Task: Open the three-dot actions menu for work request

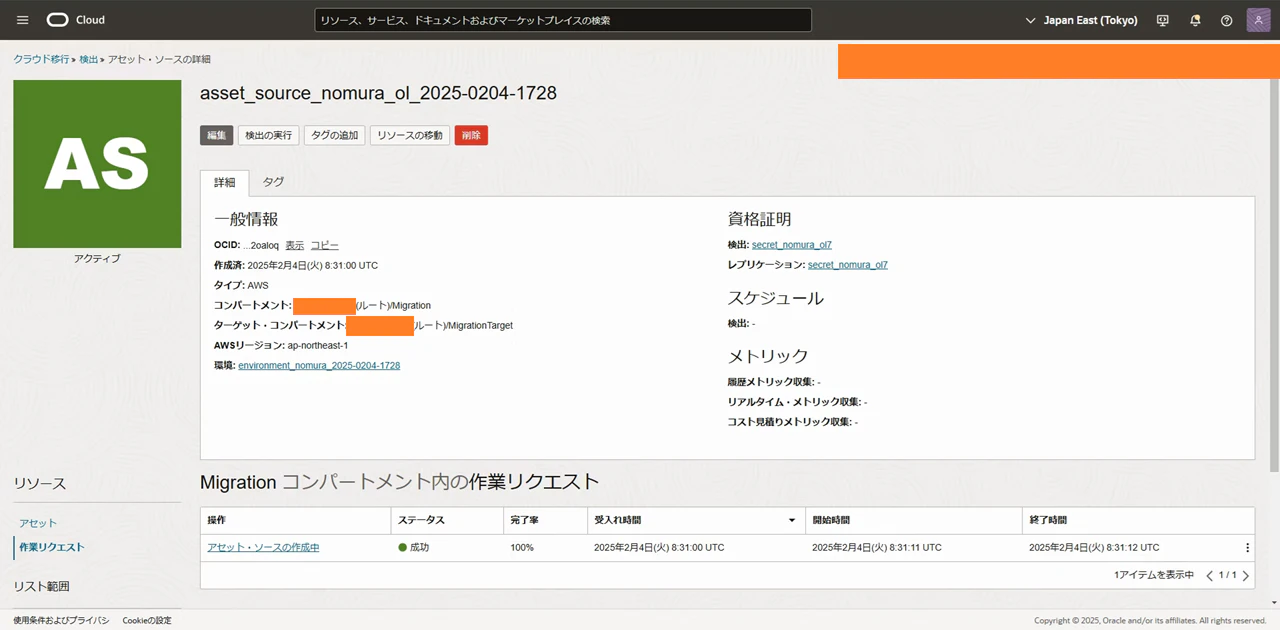Action: (1247, 548)
